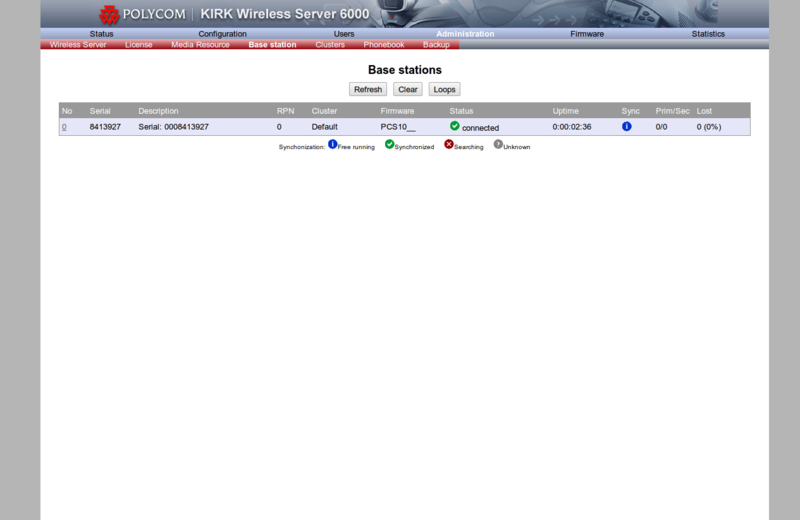Viewport: 800px width, 520px height.
Task: Click the Default cluster cell
Action: [324, 127]
